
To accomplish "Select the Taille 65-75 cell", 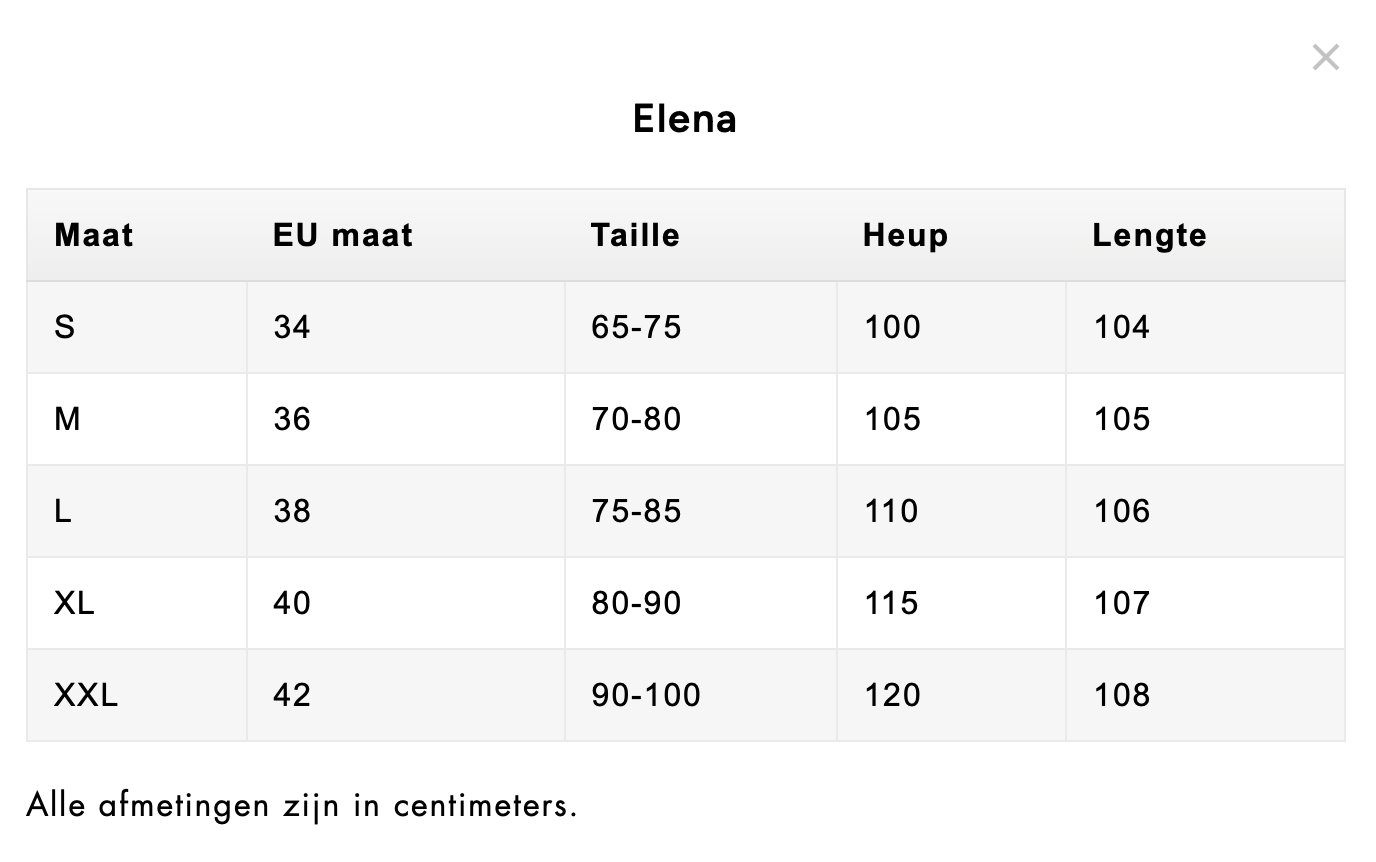I will [636, 327].
